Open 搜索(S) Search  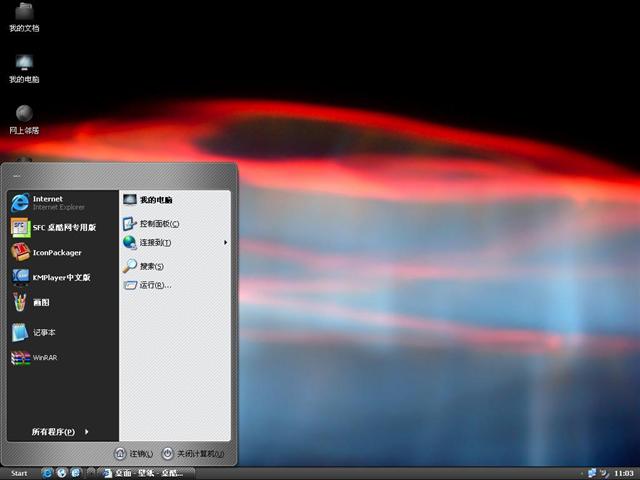pyautogui.click(x=175, y=266)
